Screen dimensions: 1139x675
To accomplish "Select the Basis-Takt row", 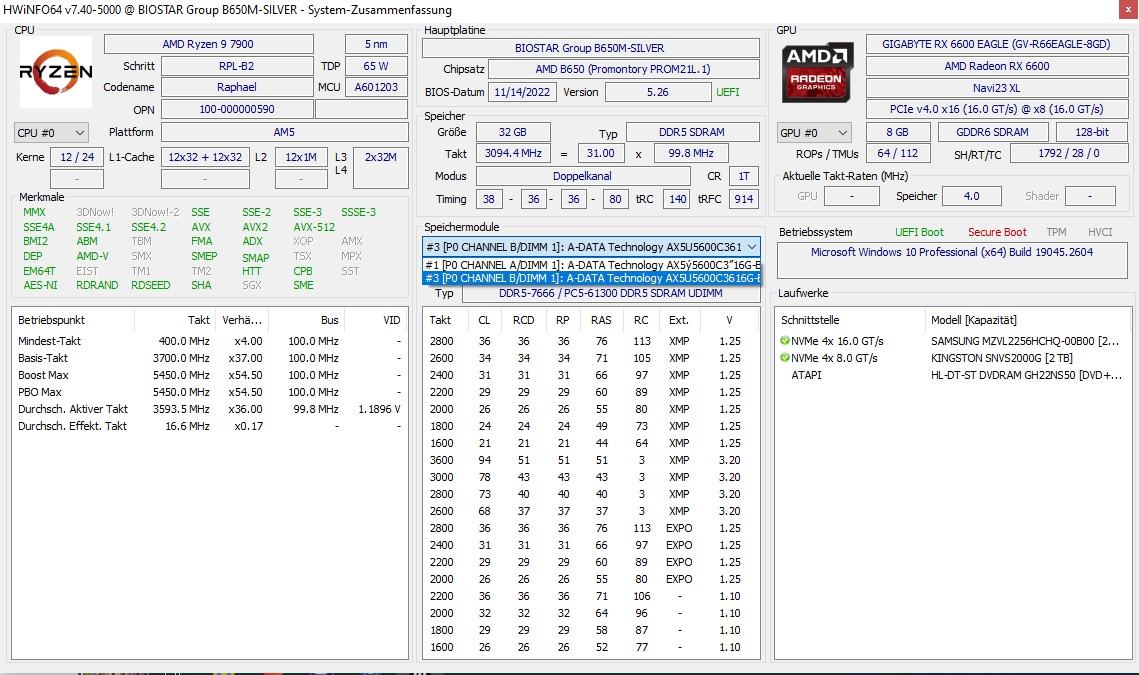I will pos(209,358).
